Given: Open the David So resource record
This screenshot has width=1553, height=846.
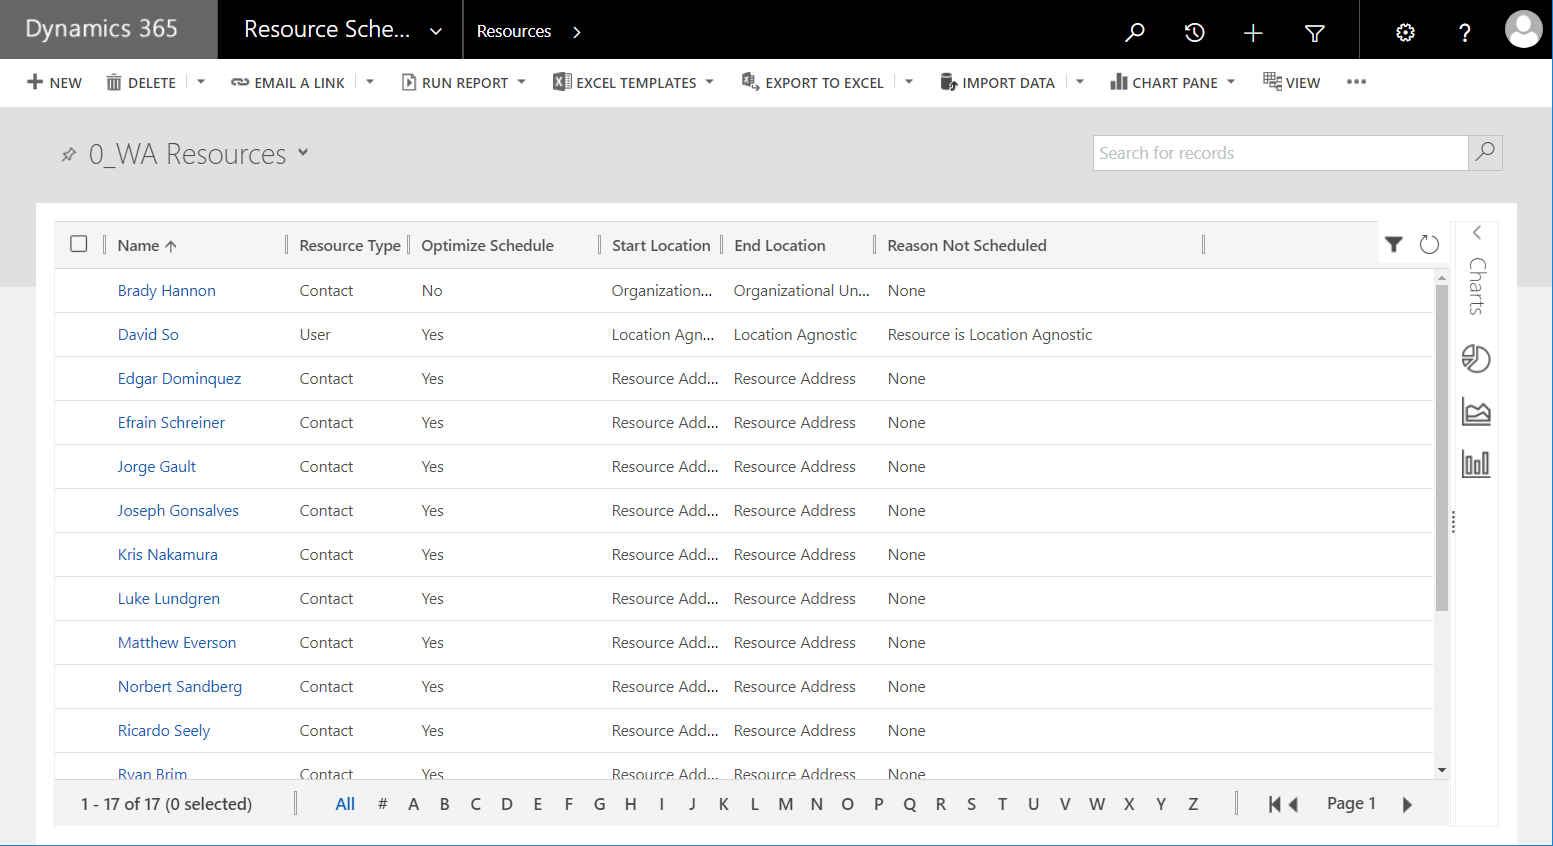Looking at the screenshot, I should (148, 334).
